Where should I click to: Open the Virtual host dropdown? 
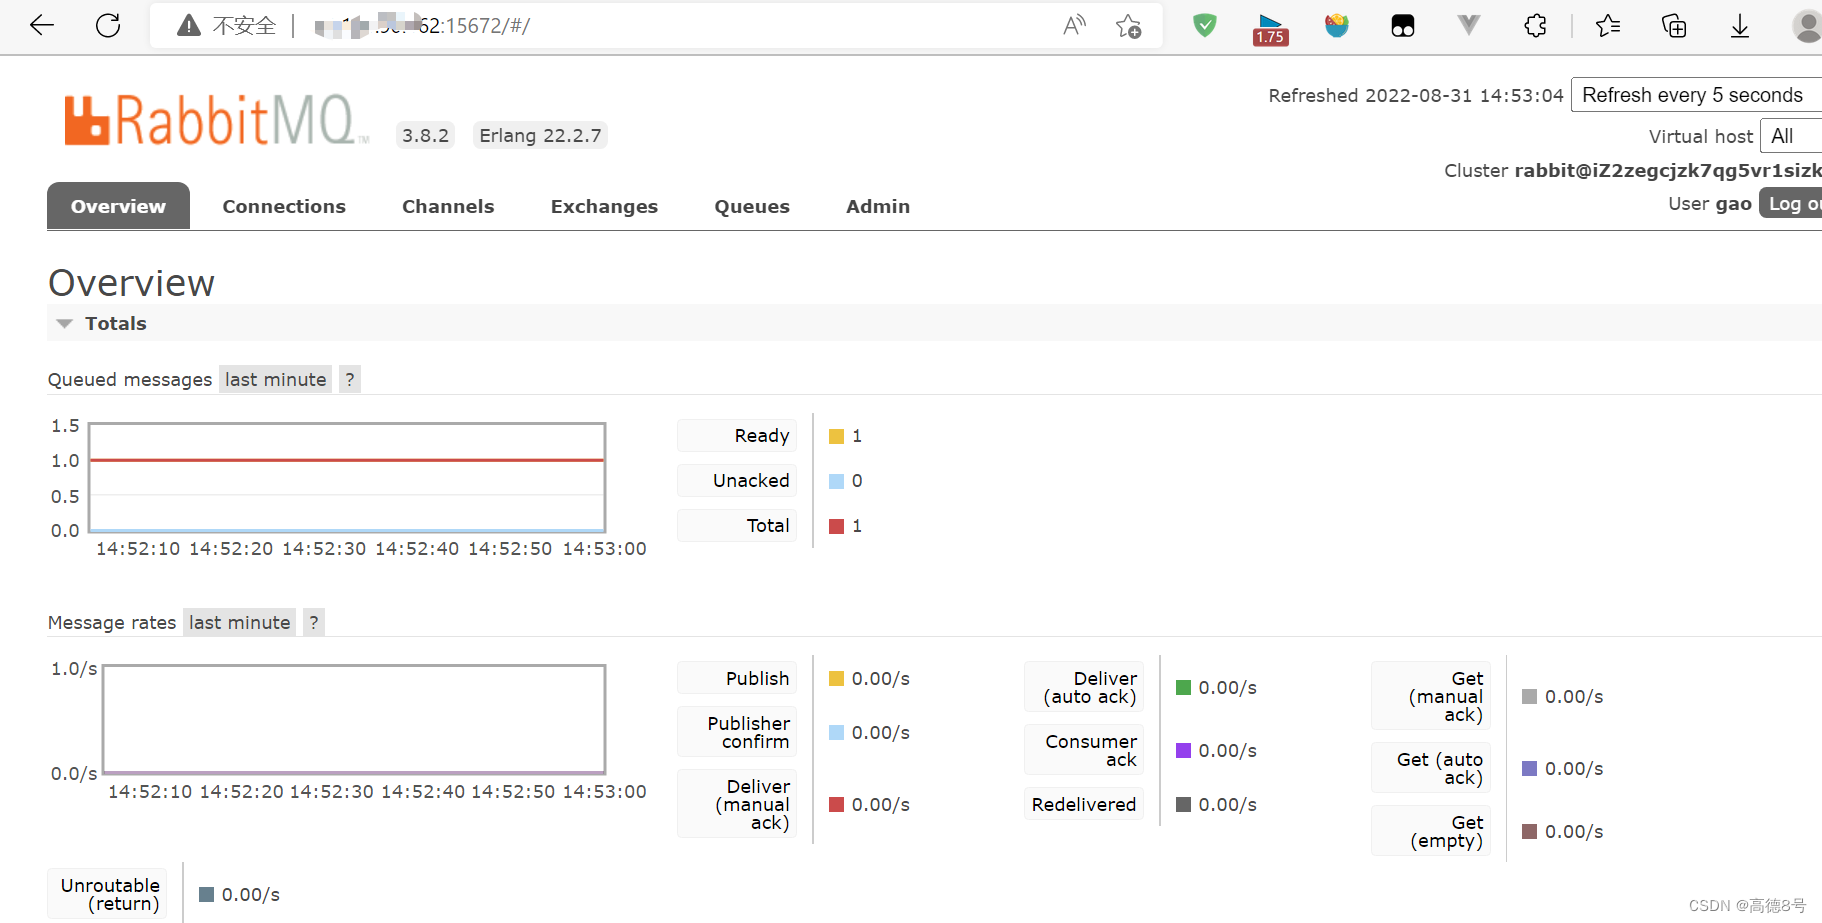[1791, 136]
